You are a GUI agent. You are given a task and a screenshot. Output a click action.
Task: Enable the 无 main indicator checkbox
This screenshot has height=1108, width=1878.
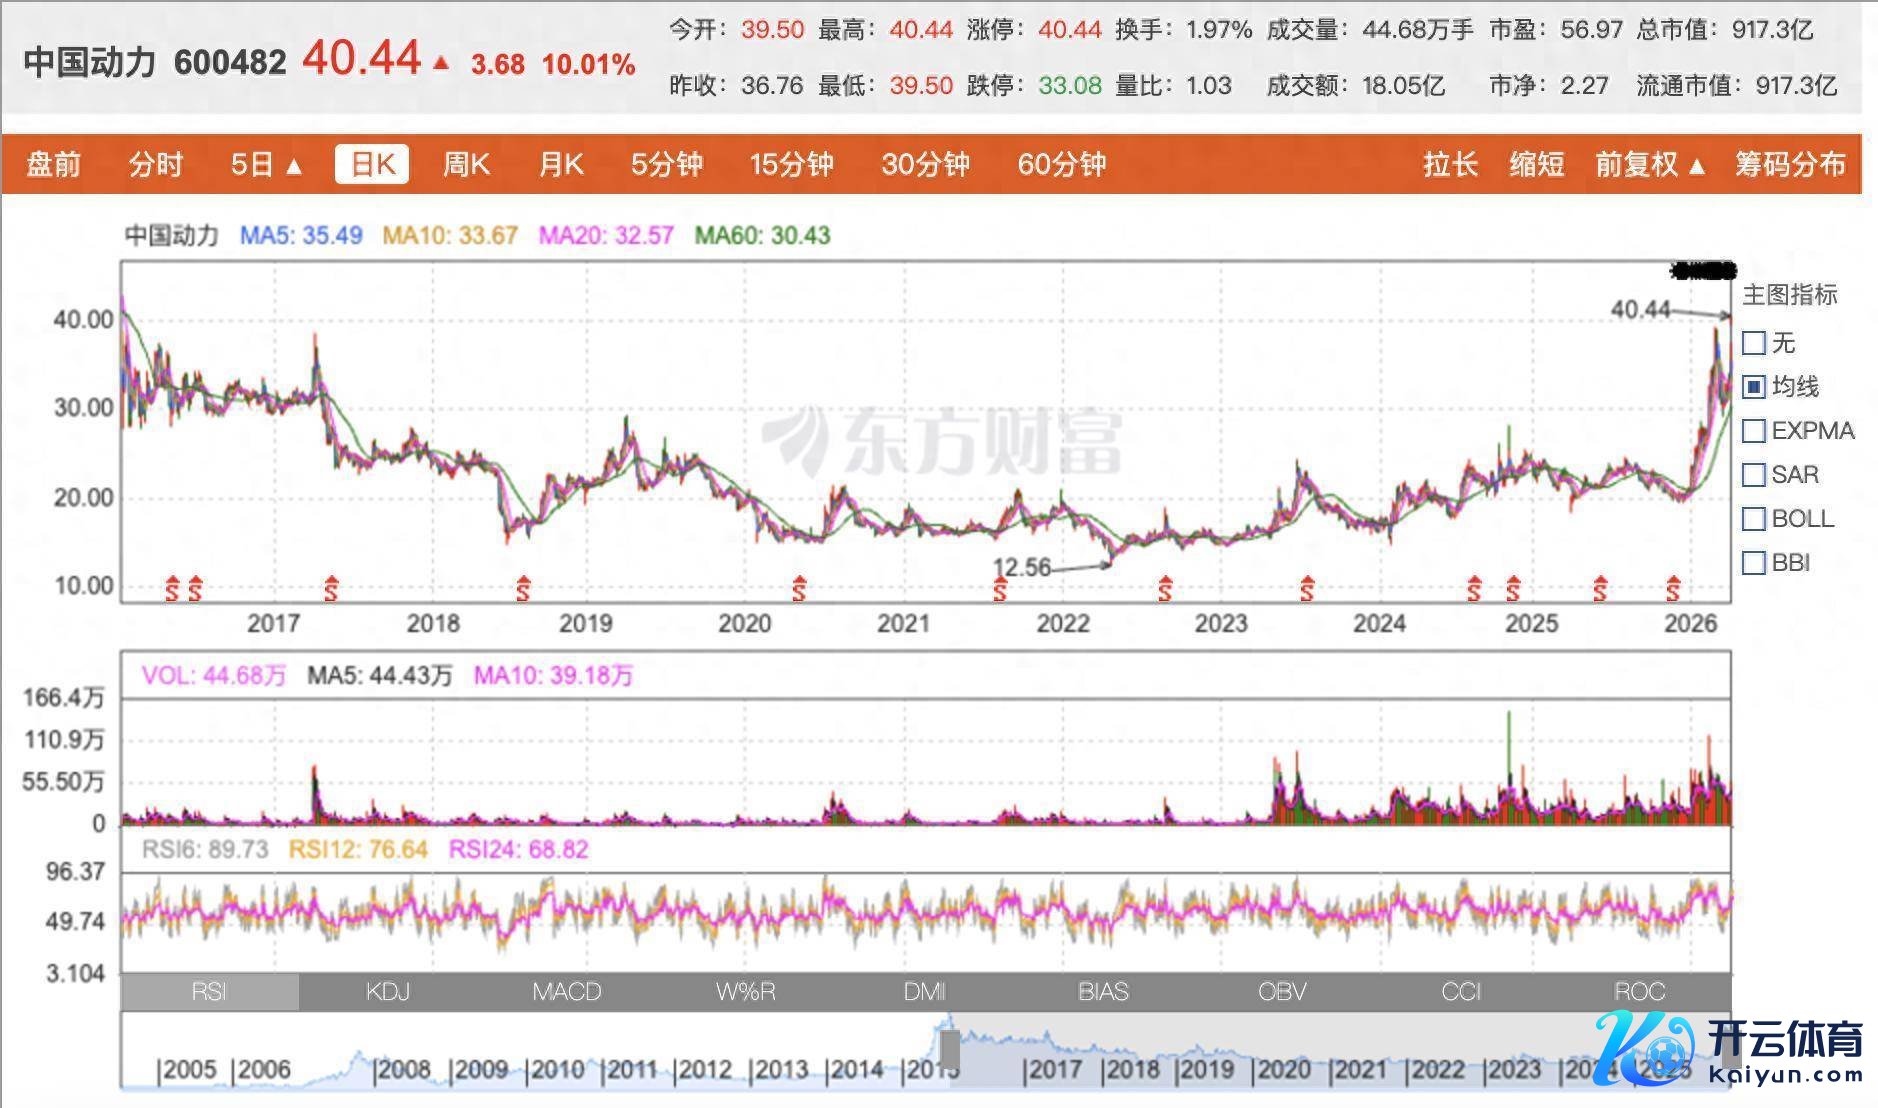1754,343
